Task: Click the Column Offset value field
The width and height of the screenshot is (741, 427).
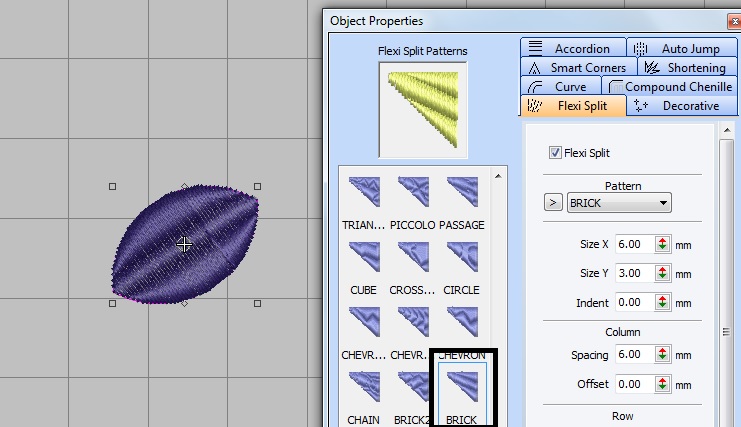Action: pyautogui.click(x=635, y=384)
